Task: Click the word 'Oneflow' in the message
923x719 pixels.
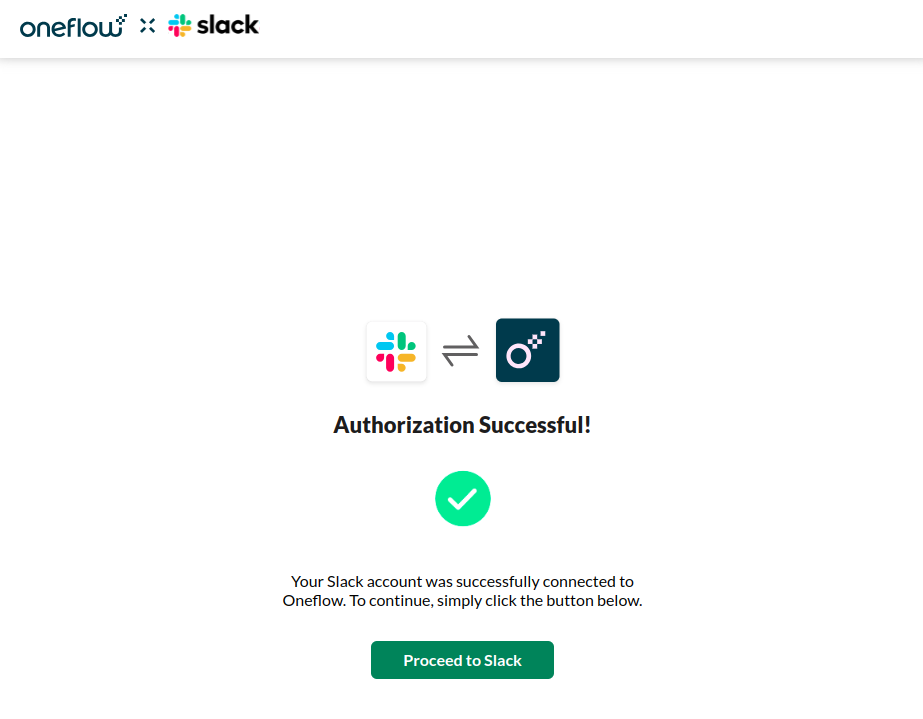Action: click(315, 599)
